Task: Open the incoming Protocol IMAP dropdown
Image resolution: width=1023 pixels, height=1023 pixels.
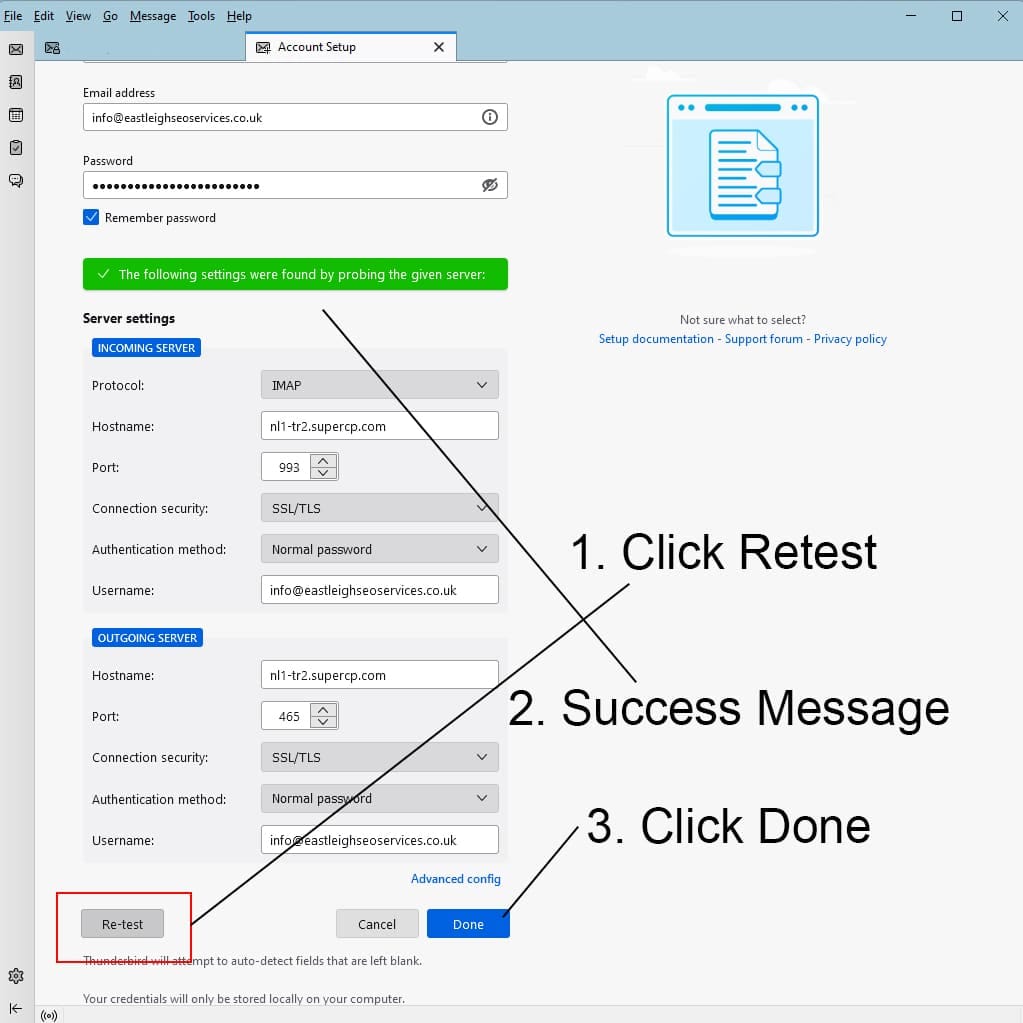Action: [x=380, y=385]
